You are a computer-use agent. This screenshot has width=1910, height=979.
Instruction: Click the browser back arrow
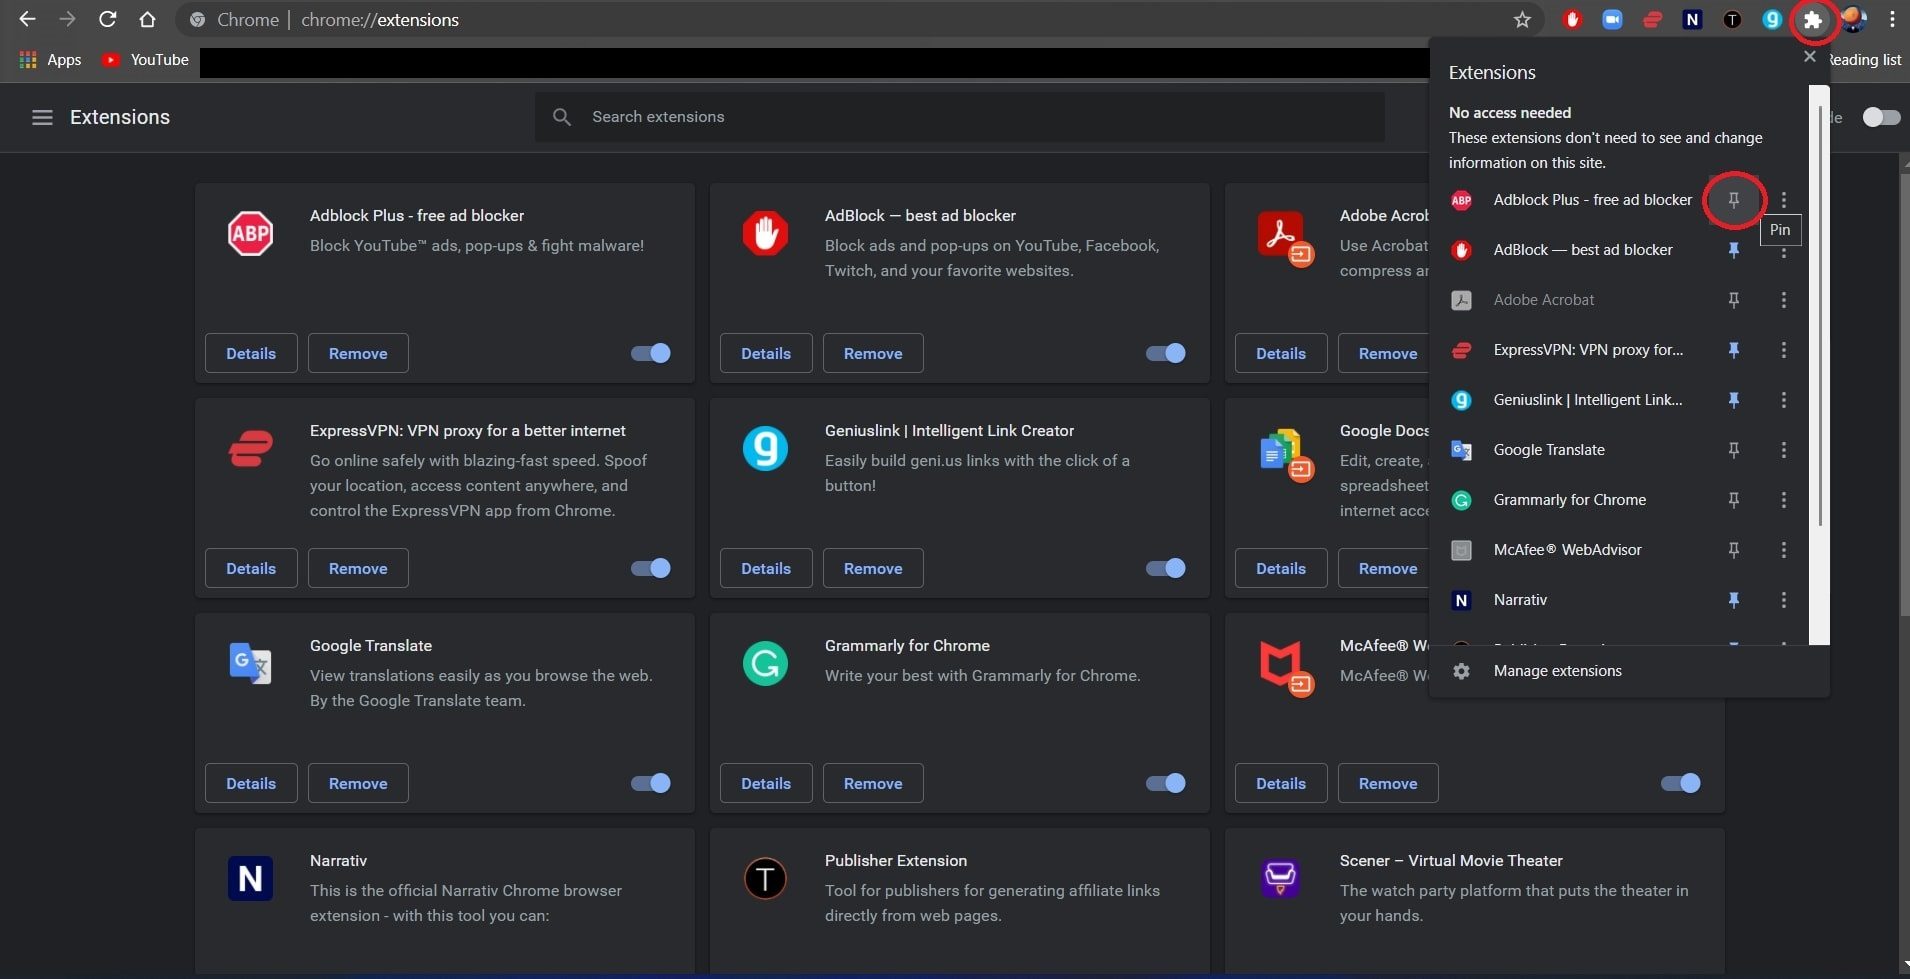coord(27,19)
